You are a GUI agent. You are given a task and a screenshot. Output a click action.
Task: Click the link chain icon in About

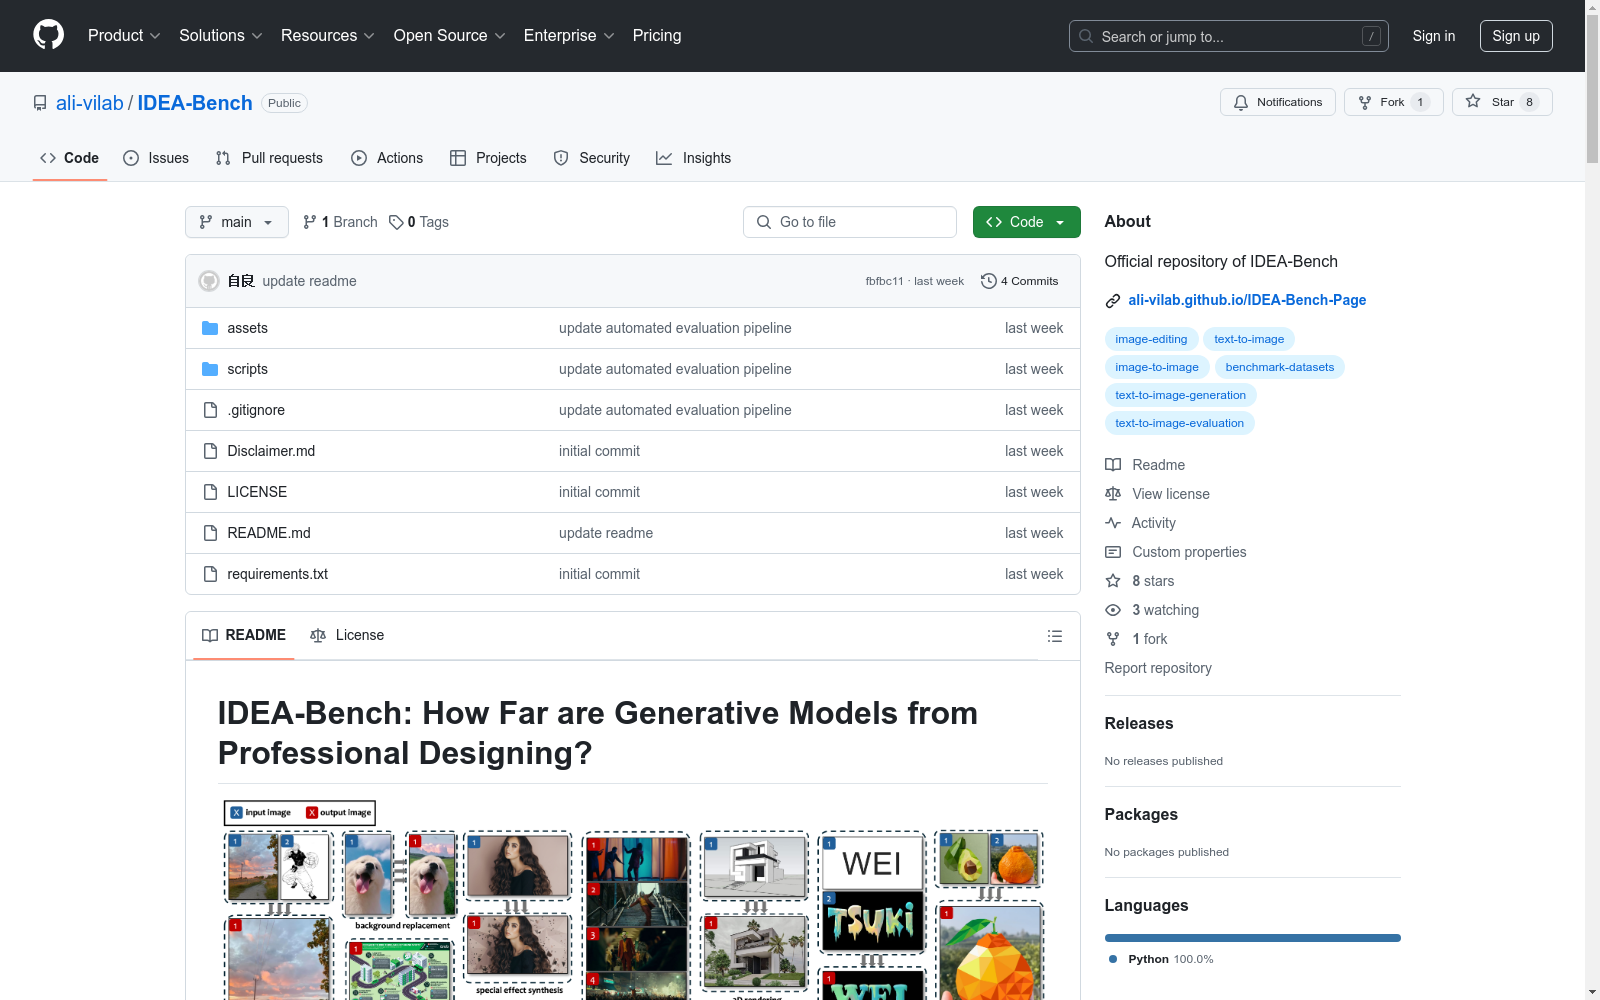click(1113, 301)
